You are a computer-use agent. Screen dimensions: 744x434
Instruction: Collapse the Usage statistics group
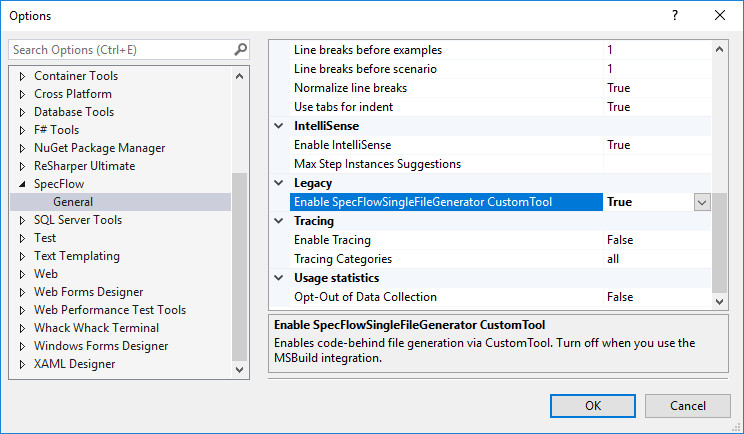(x=279, y=278)
